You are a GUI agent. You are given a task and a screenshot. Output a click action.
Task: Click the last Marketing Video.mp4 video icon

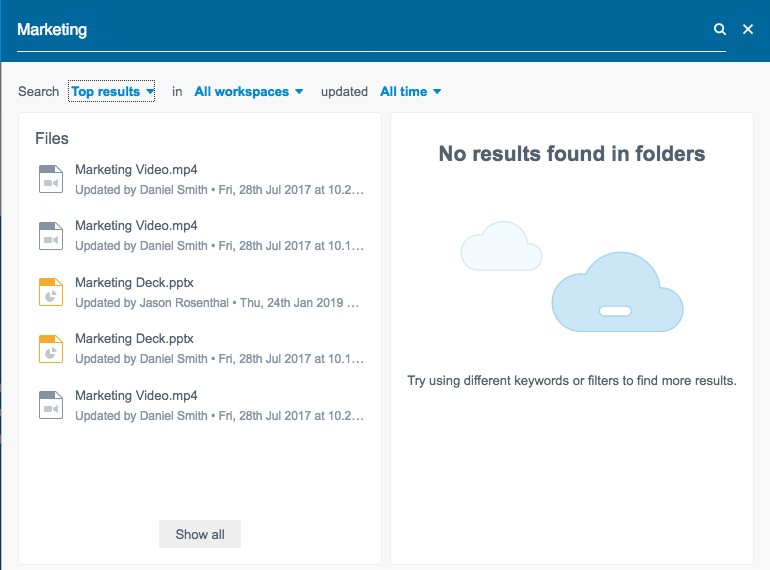[51, 405]
